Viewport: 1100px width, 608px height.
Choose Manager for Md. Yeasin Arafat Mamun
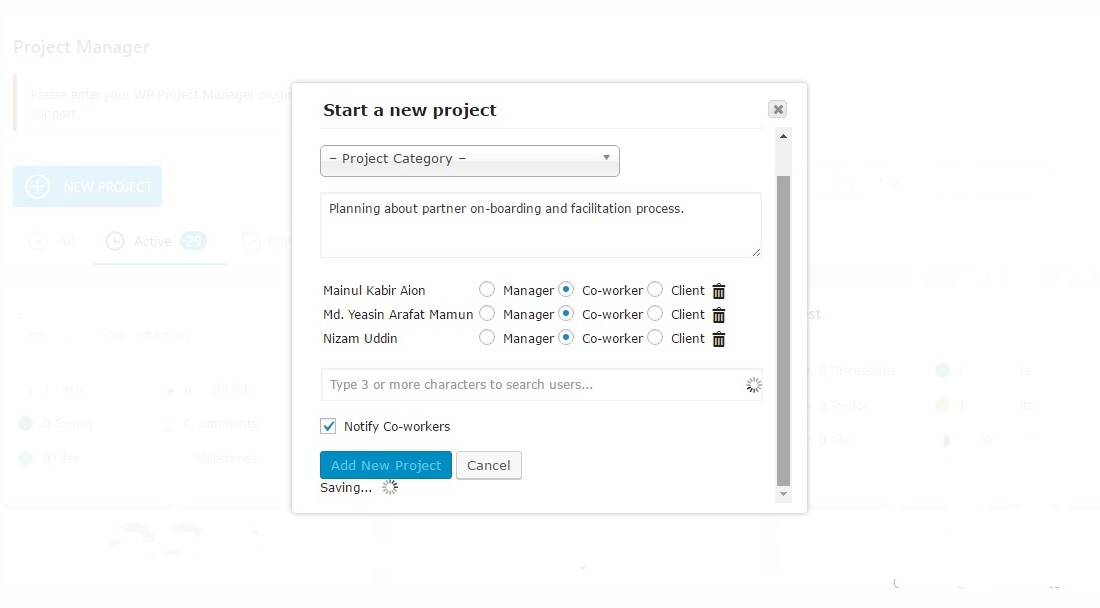coord(487,313)
